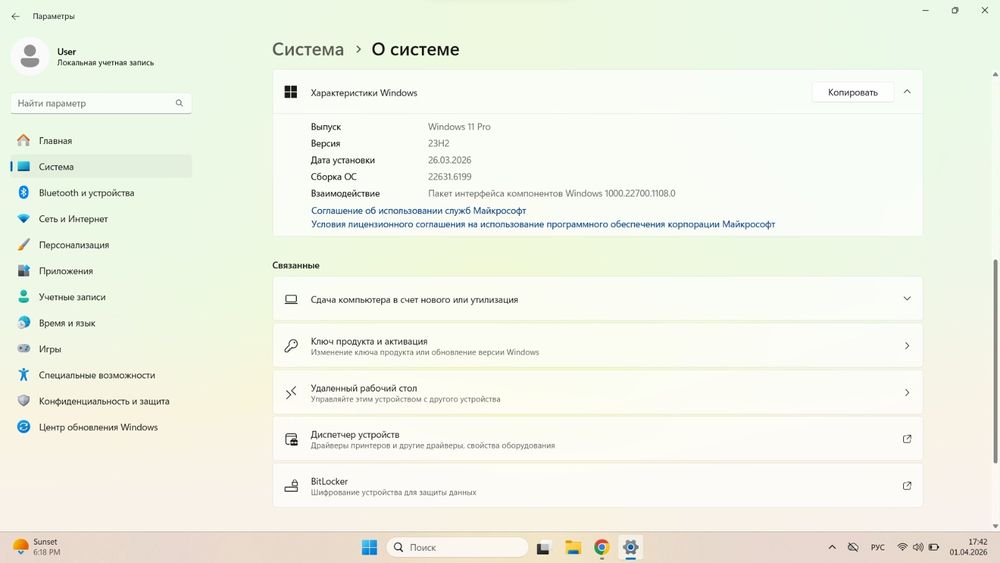Open the clock showing 17:42

tap(968, 547)
